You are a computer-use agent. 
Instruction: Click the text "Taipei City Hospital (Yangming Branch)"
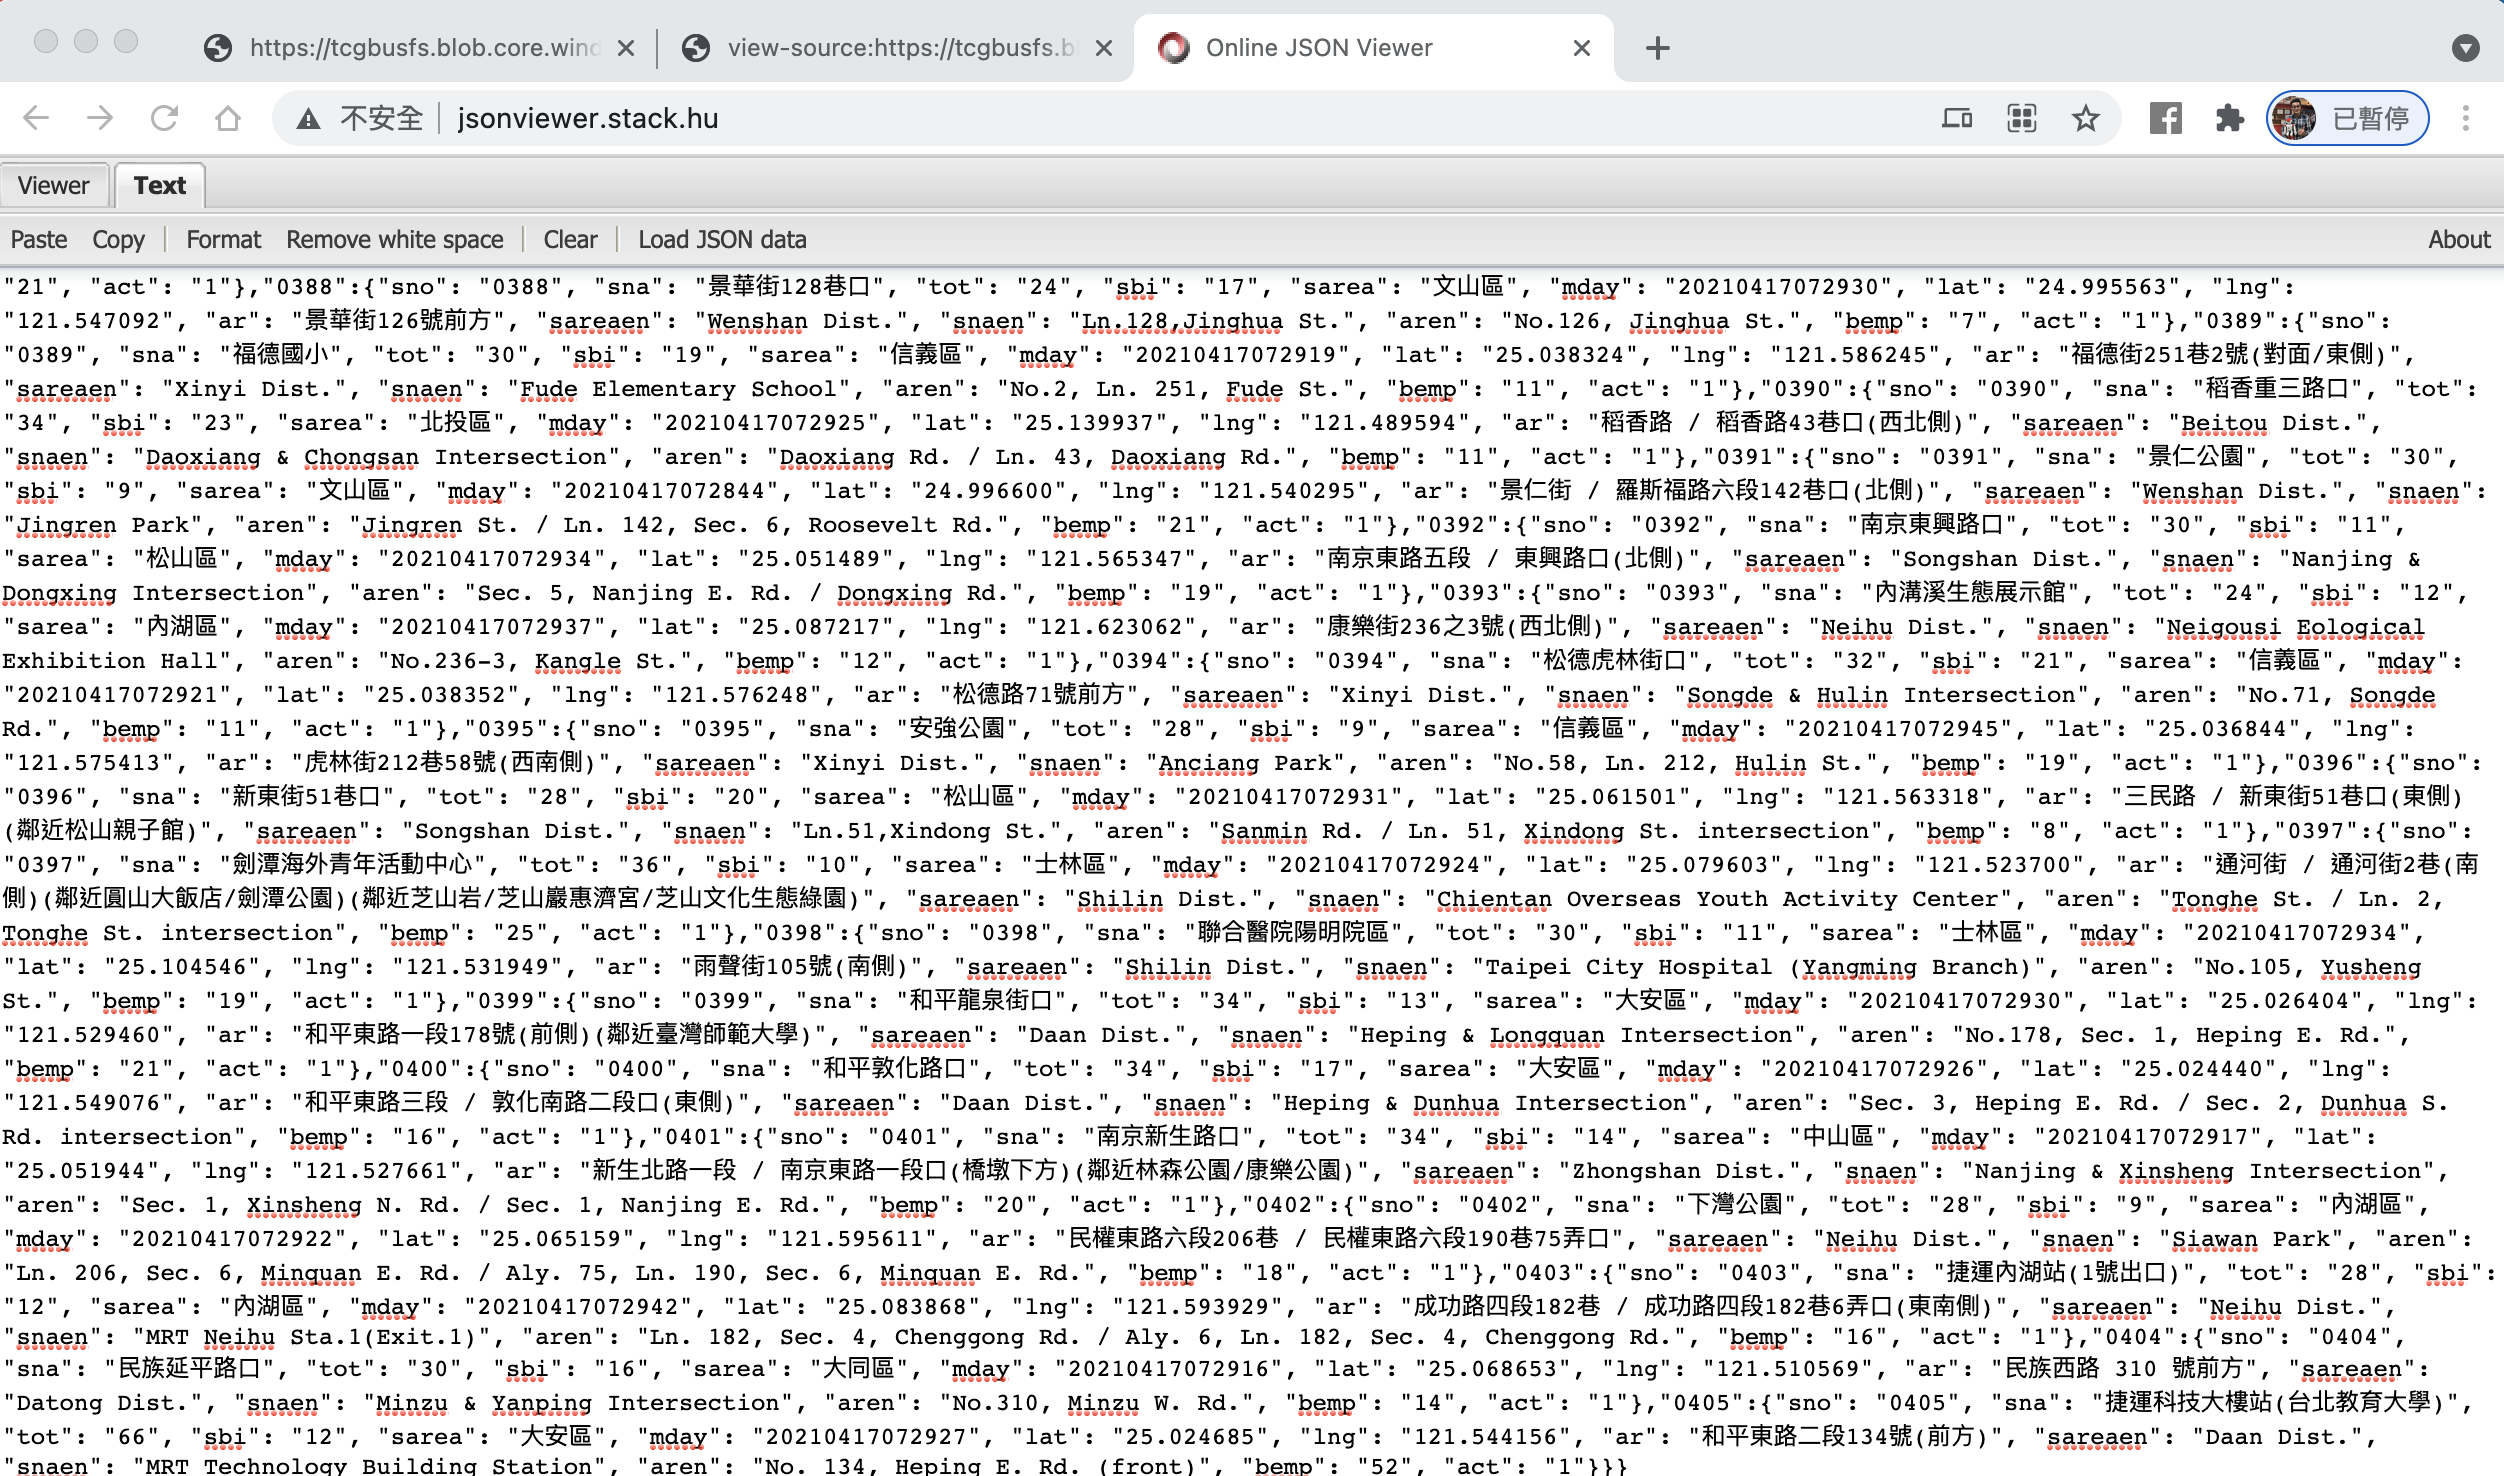(1759, 967)
